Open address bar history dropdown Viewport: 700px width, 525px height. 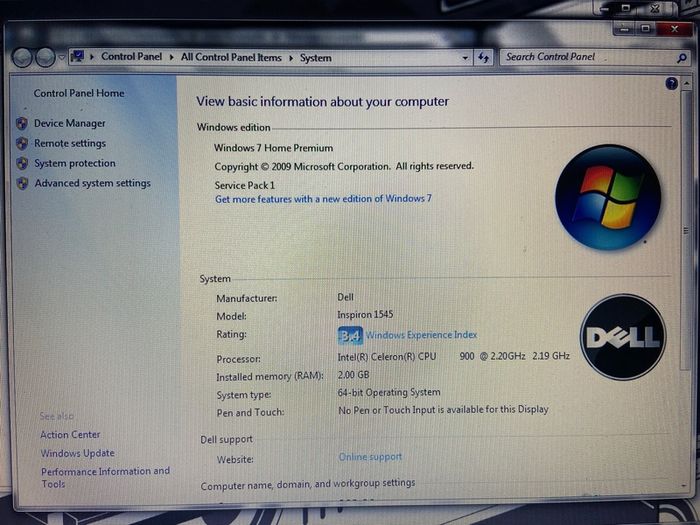coord(465,58)
